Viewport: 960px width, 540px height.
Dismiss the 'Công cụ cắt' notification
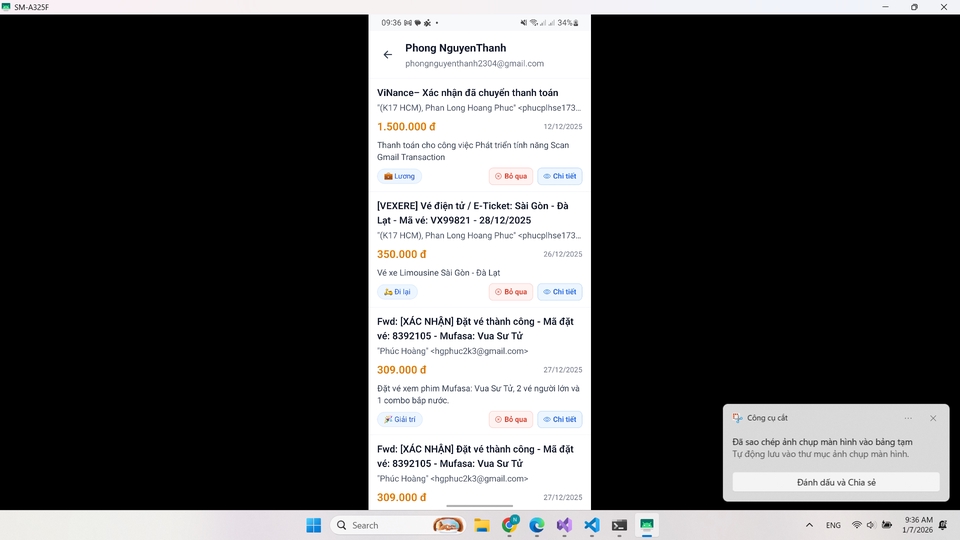point(933,418)
